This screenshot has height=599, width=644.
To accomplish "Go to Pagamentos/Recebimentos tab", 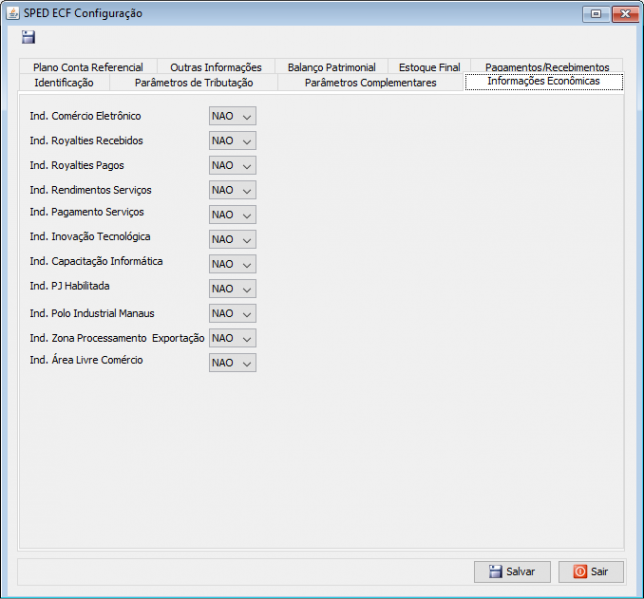I will point(547,67).
